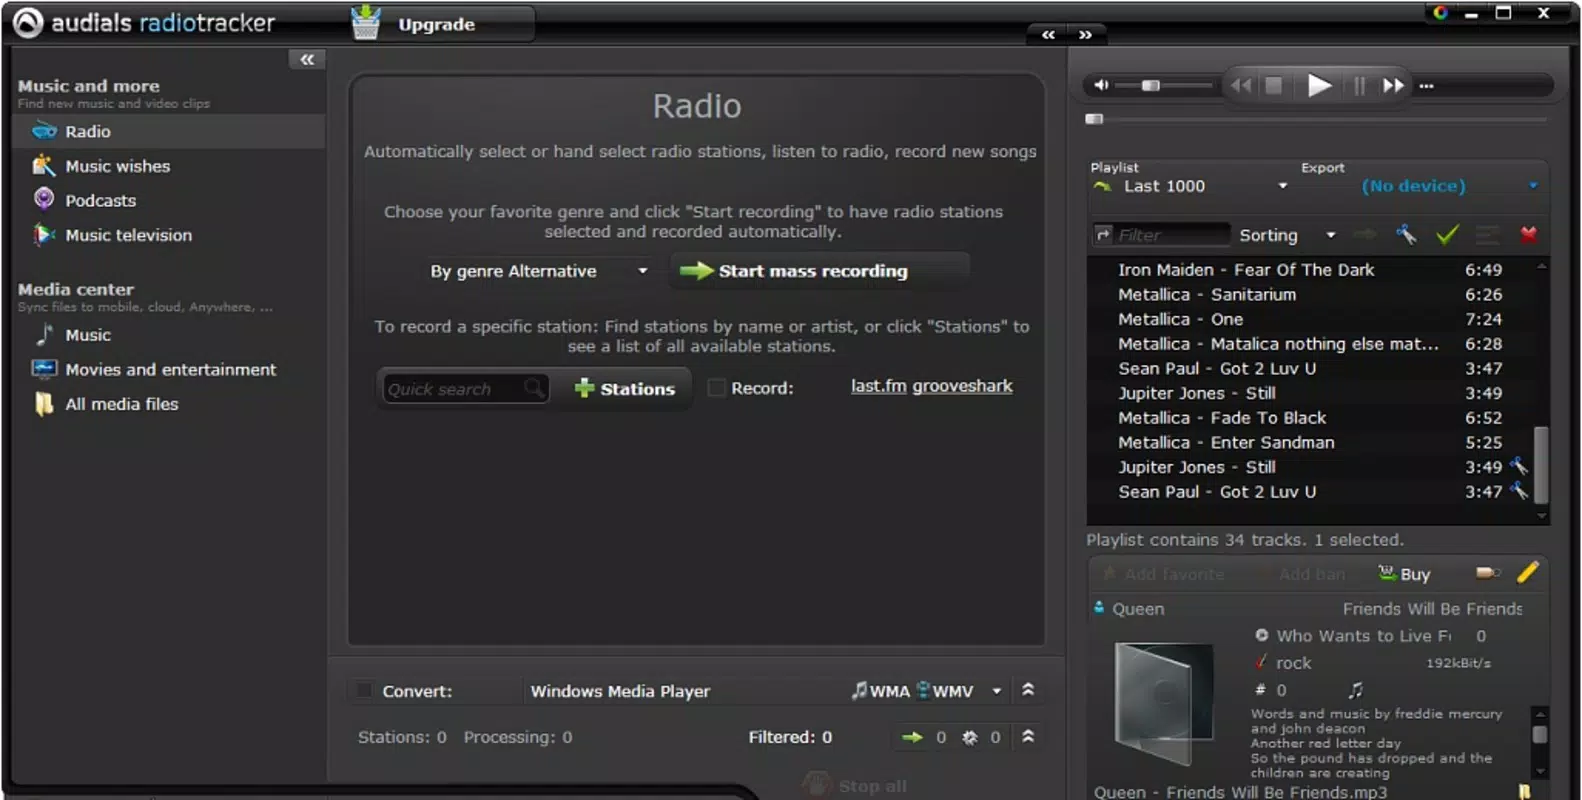Select Radio in the sidebar
The width and height of the screenshot is (1582, 800).
click(169, 131)
